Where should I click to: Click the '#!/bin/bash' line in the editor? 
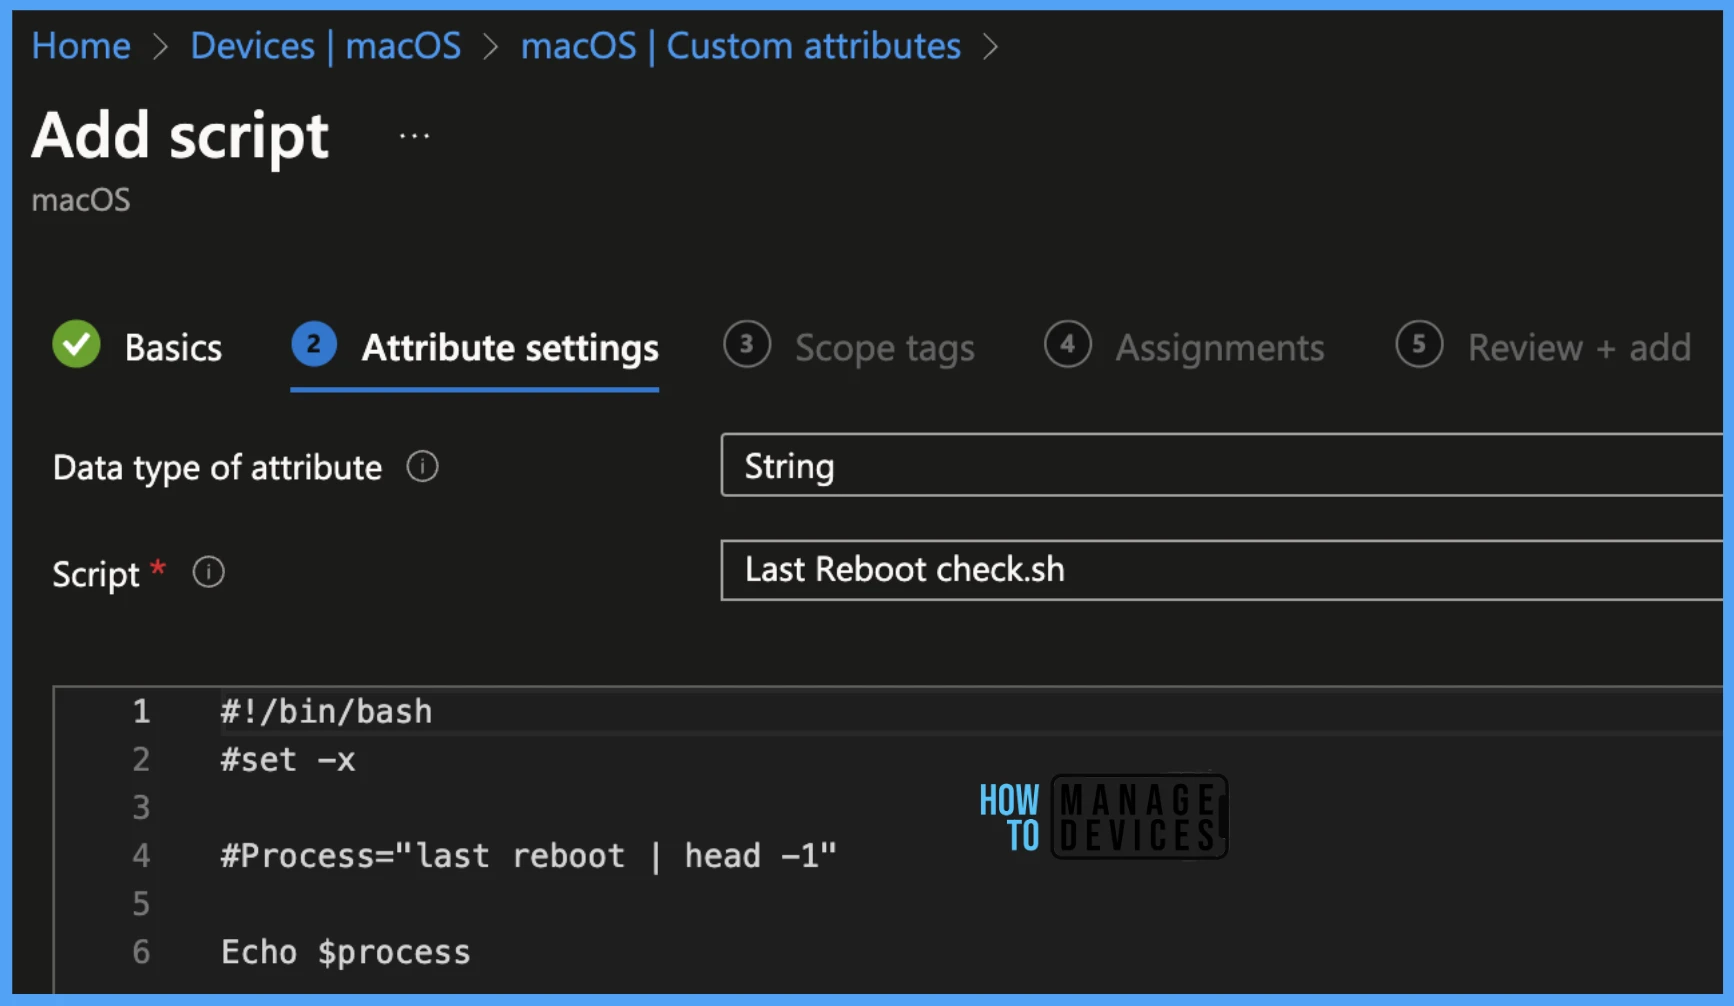pyautogui.click(x=326, y=712)
